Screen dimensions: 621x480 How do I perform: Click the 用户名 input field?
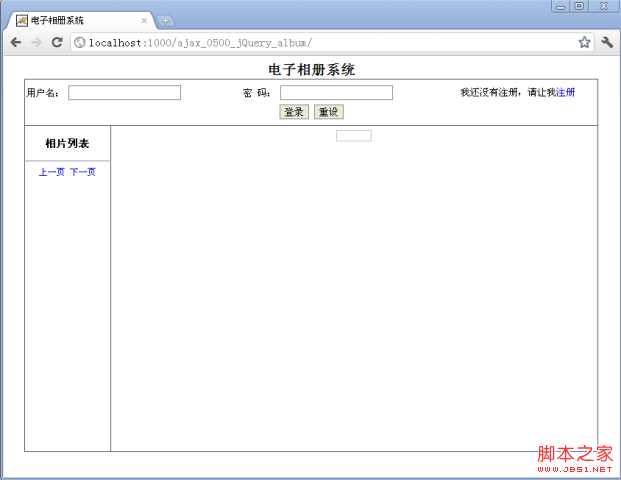(x=124, y=93)
